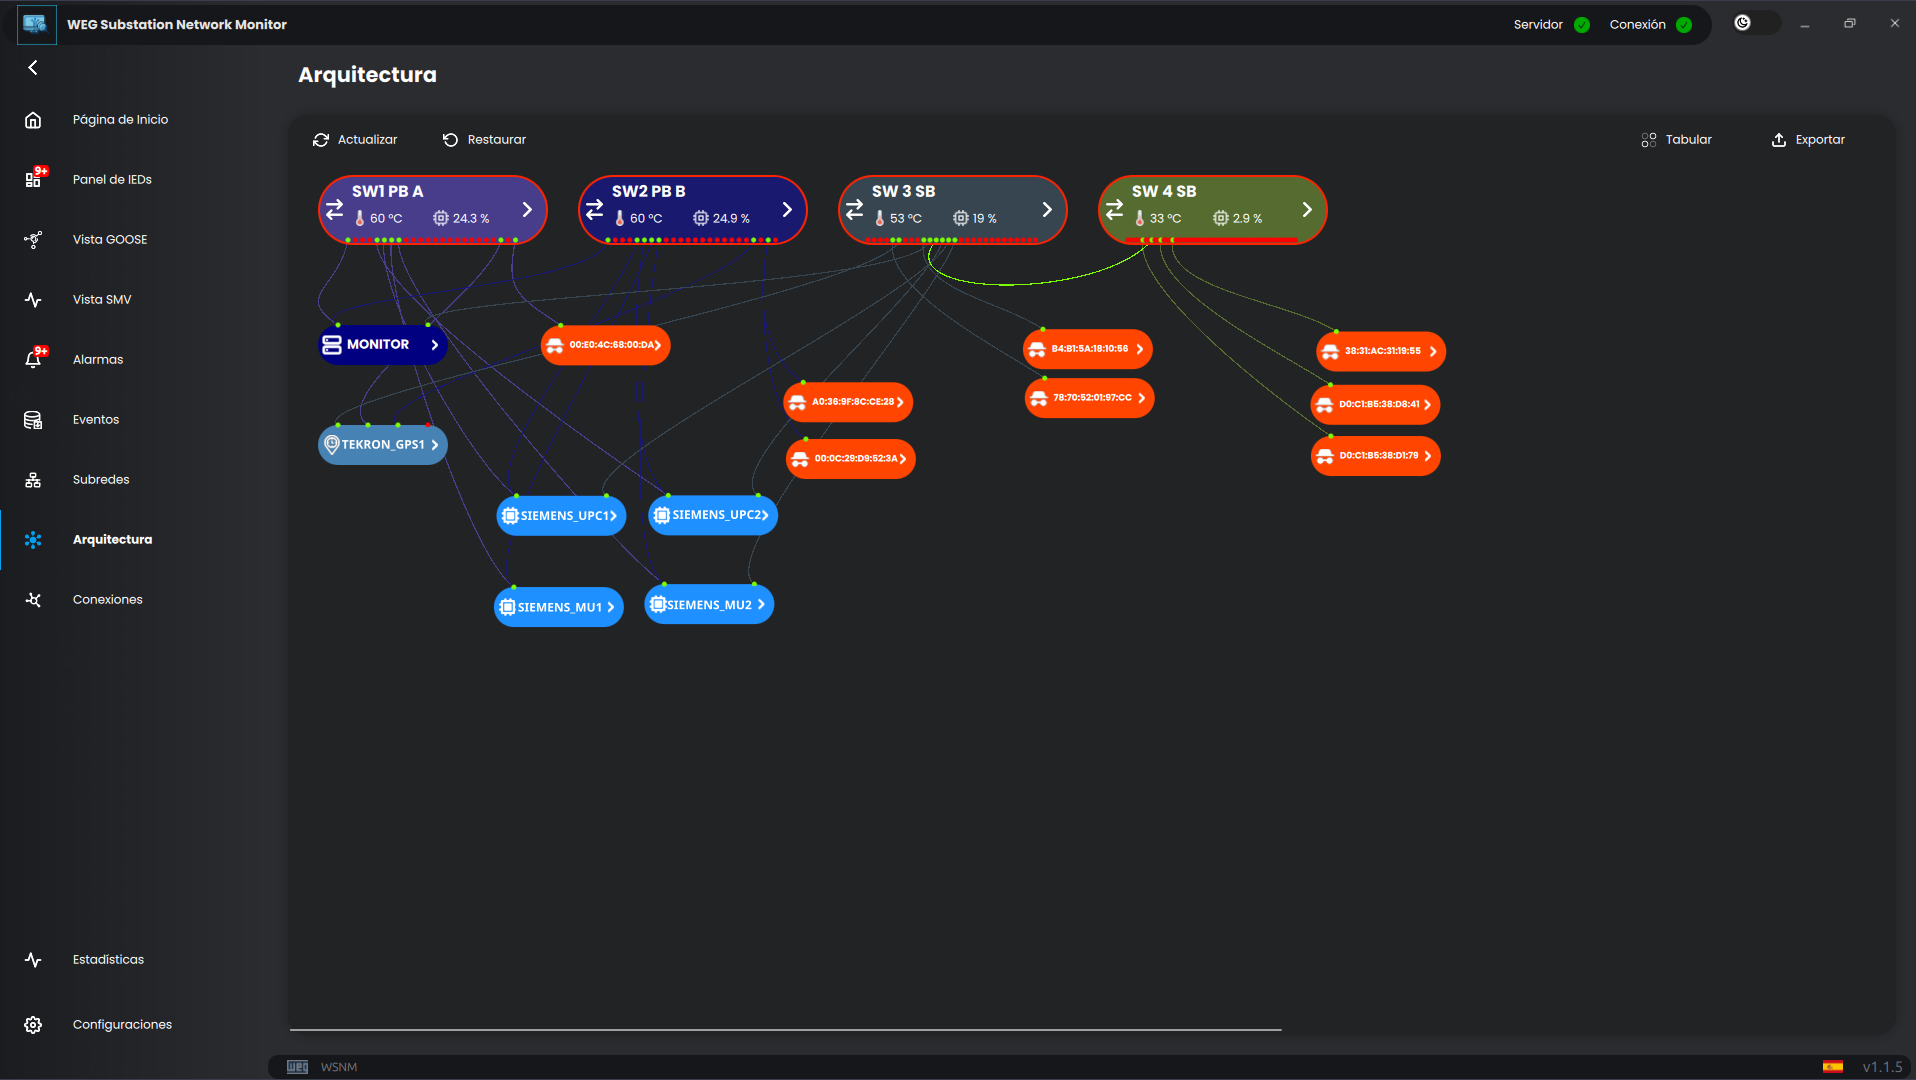Screen dimensions: 1916x1080
Task: Click the Actualizar refresh icon
Action: click(321, 140)
